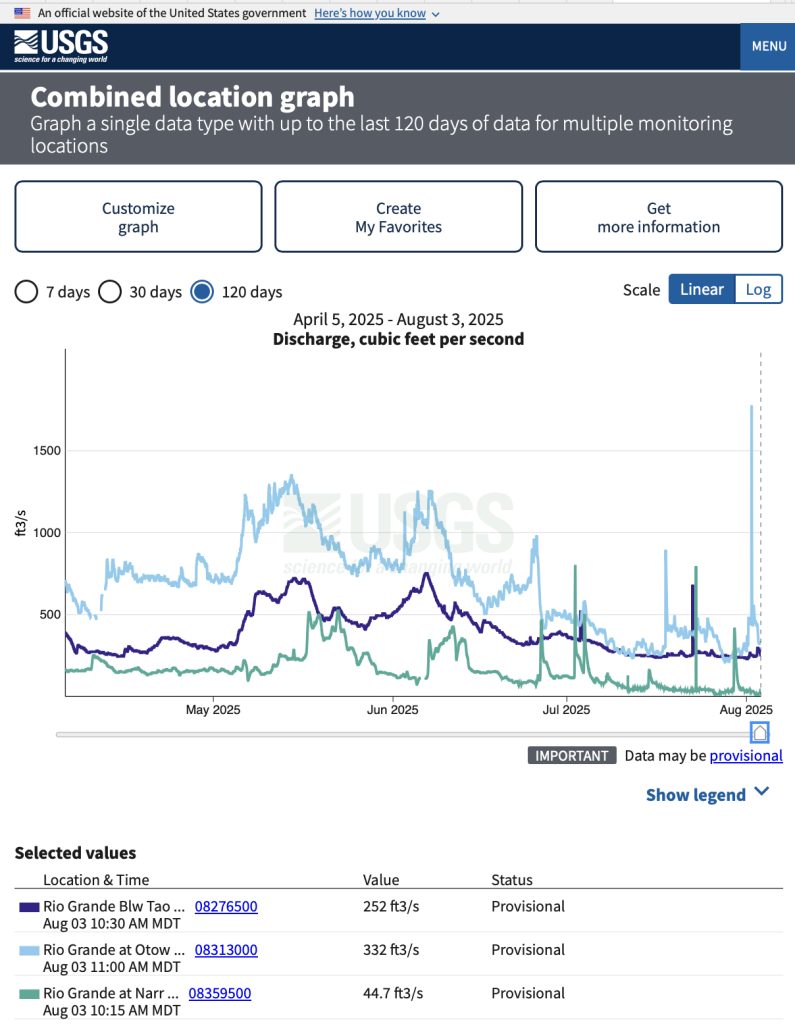
Task: Switch scale to Log
Action: tap(758, 289)
